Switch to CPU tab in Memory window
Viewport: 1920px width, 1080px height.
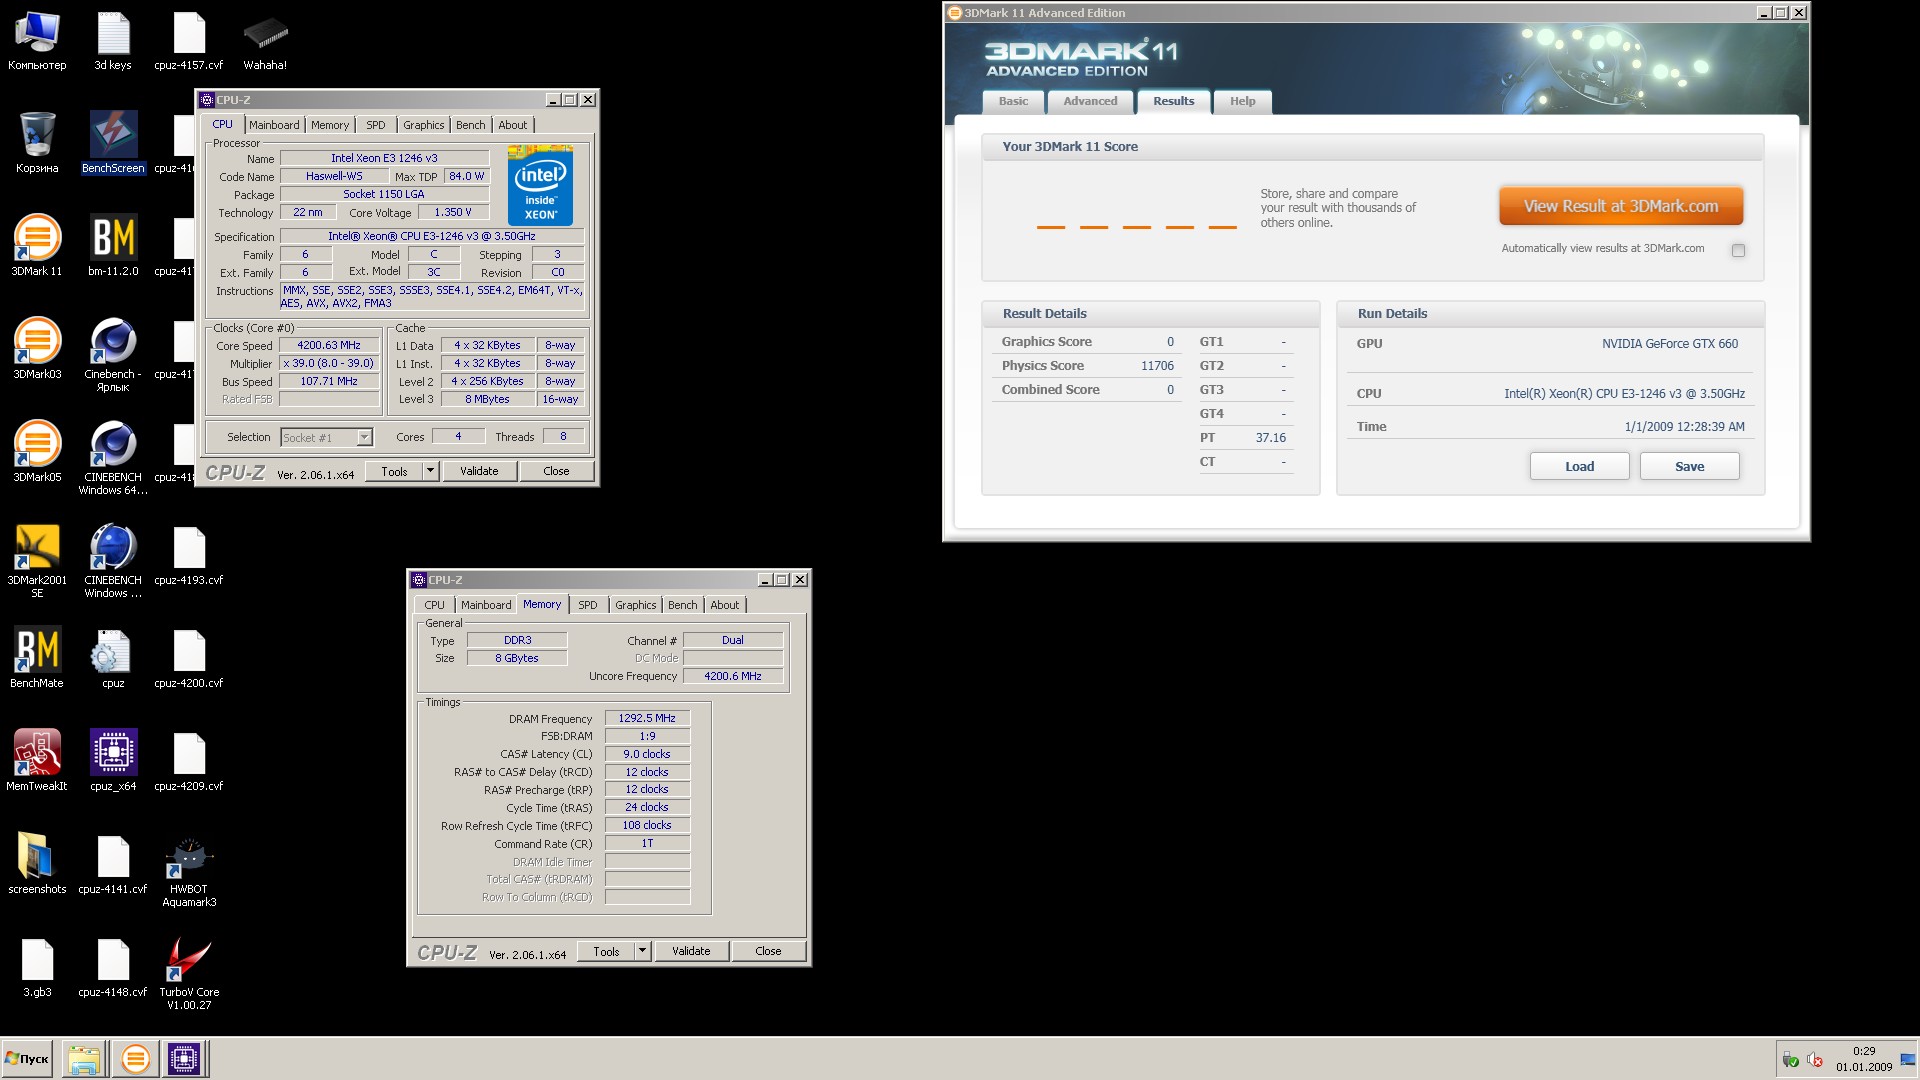click(x=434, y=605)
